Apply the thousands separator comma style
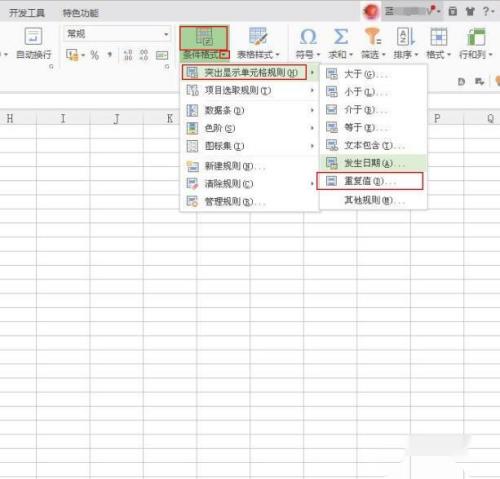The image size is (500, 479). (x=110, y=55)
